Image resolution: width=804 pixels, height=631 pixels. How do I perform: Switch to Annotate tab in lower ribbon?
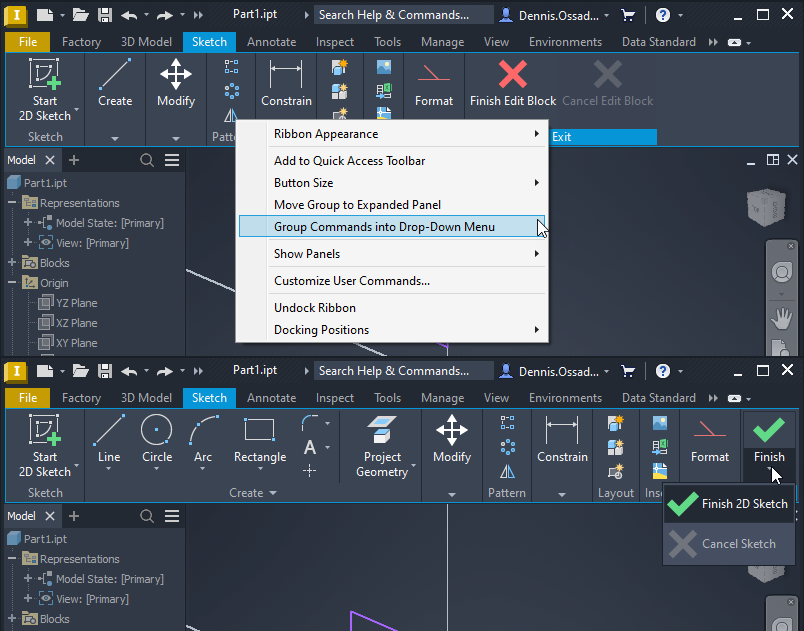pos(271,398)
